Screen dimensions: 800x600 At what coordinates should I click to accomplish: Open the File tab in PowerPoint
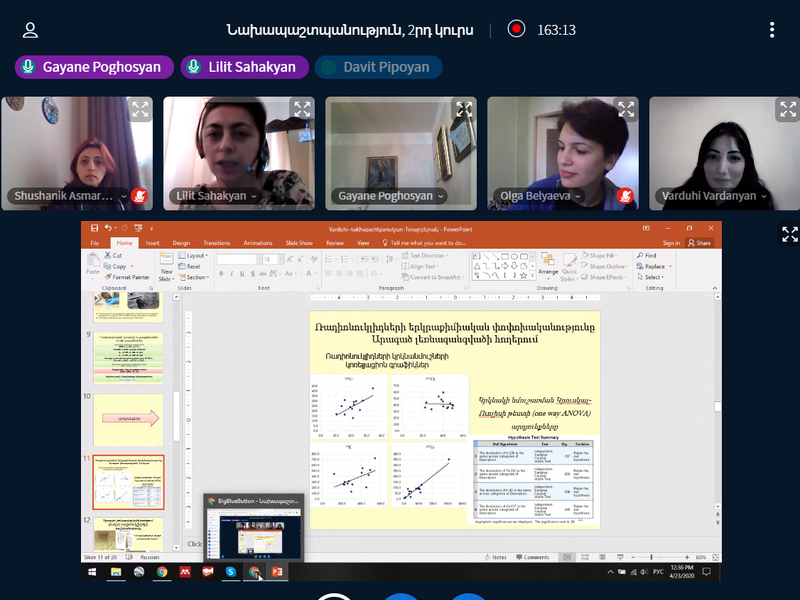coord(95,243)
